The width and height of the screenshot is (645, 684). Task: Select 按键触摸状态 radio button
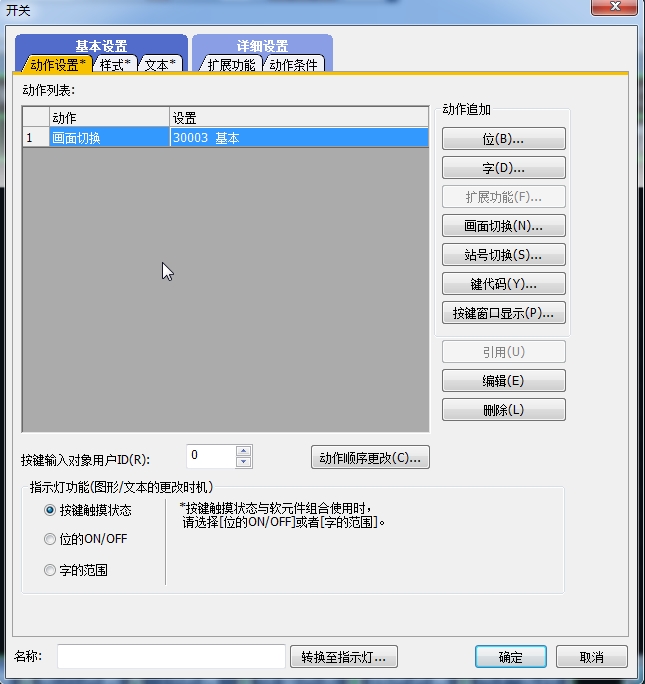click(x=50, y=510)
